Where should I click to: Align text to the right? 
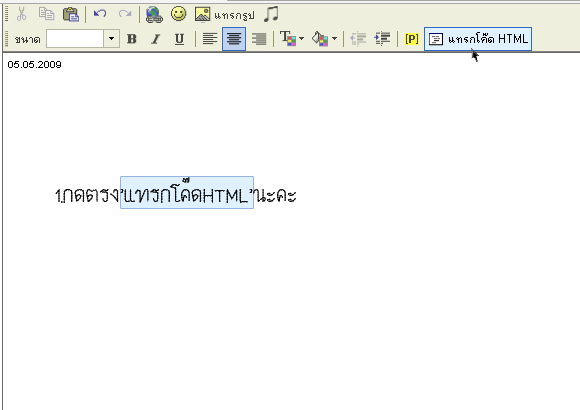(x=259, y=38)
